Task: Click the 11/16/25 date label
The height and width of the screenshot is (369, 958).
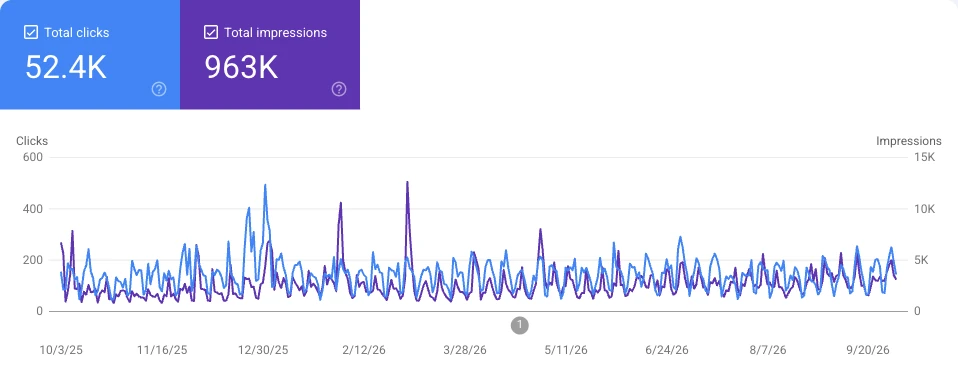Action: 163,350
